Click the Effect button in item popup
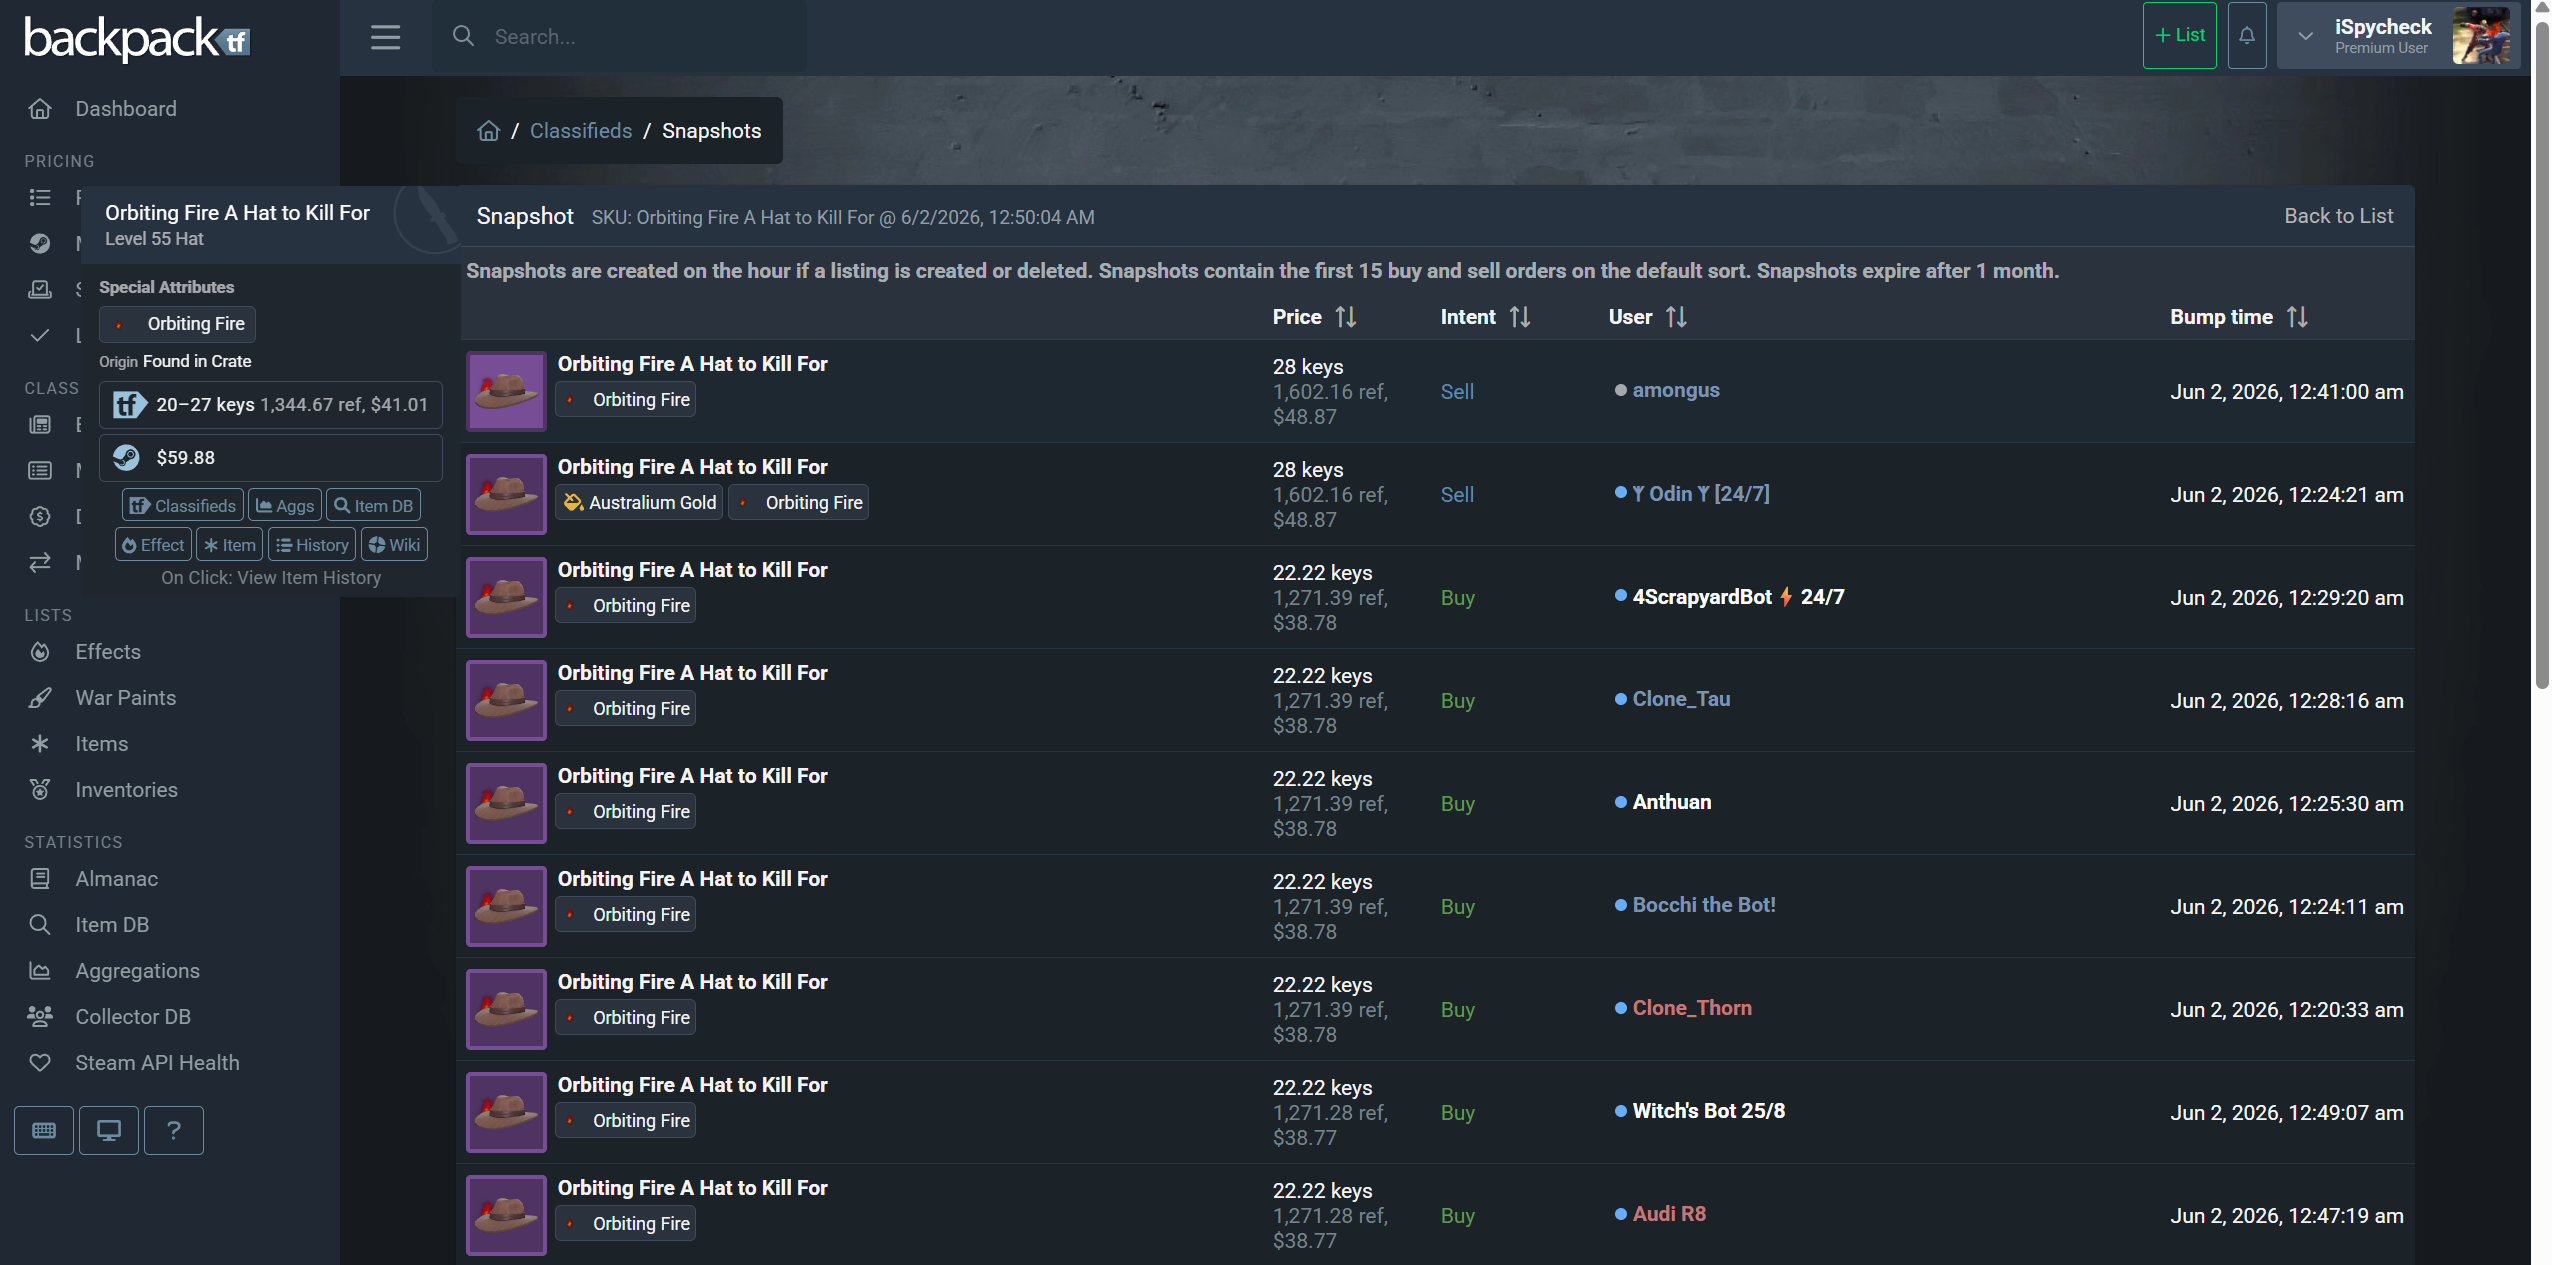 pos(153,545)
